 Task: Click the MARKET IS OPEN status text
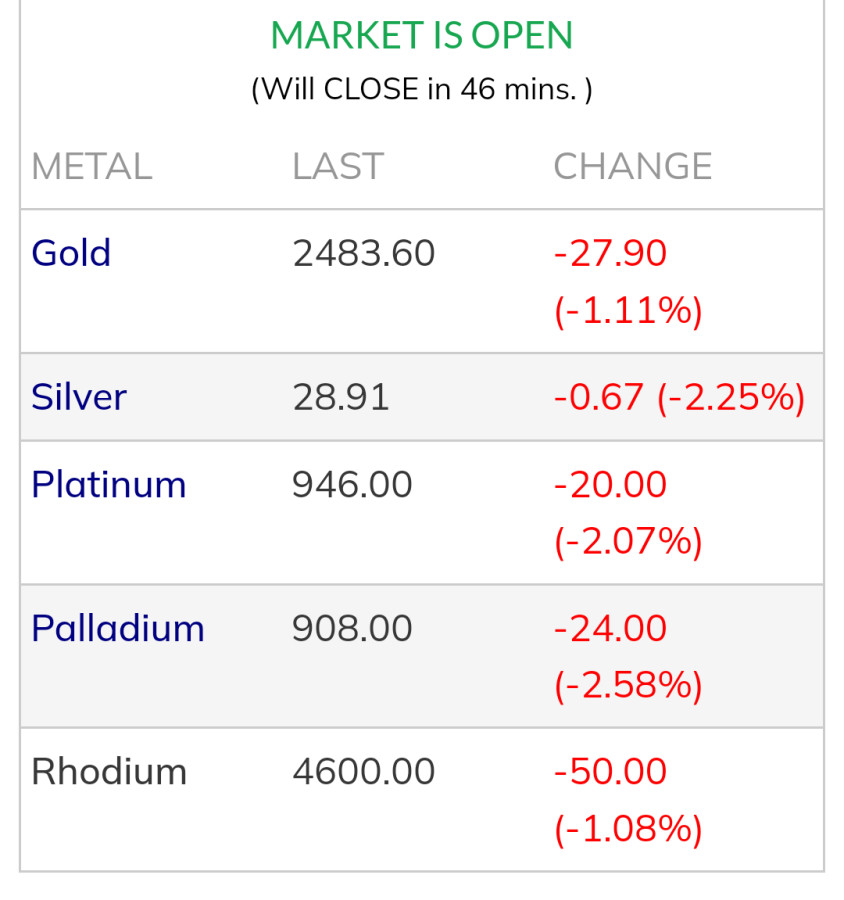pyautogui.click(x=422, y=36)
